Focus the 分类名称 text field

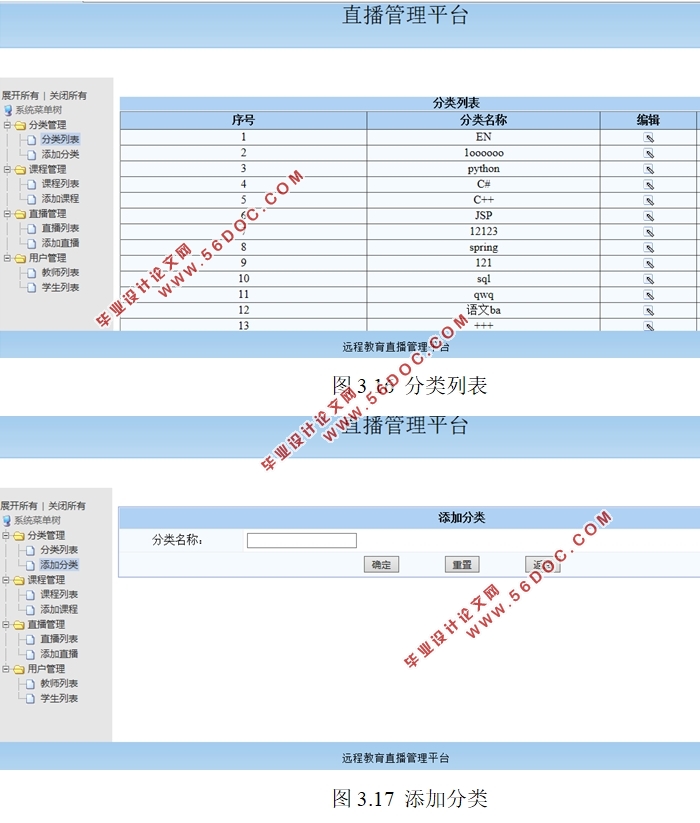tap(301, 541)
